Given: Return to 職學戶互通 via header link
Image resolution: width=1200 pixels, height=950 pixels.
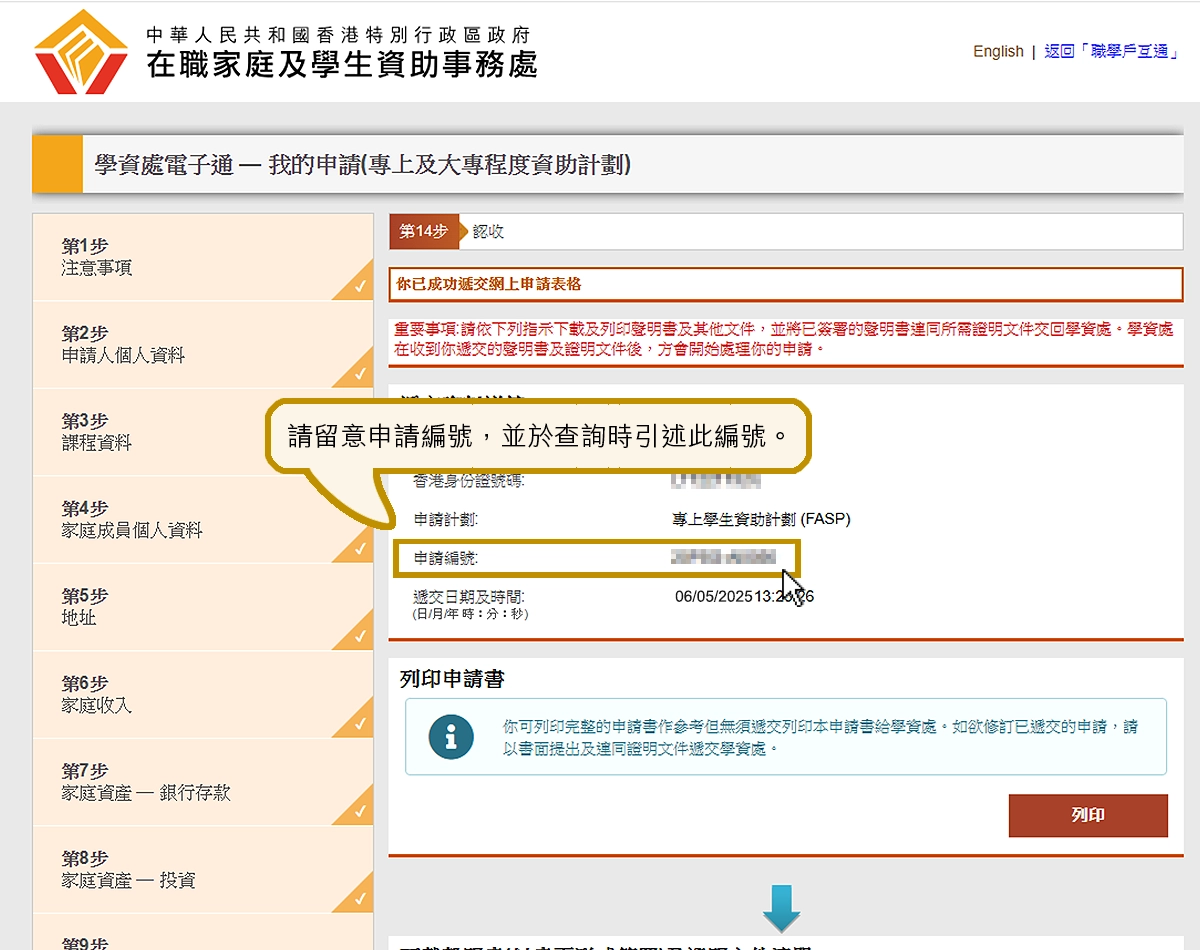Looking at the screenshot, I should pos(1110,52).
